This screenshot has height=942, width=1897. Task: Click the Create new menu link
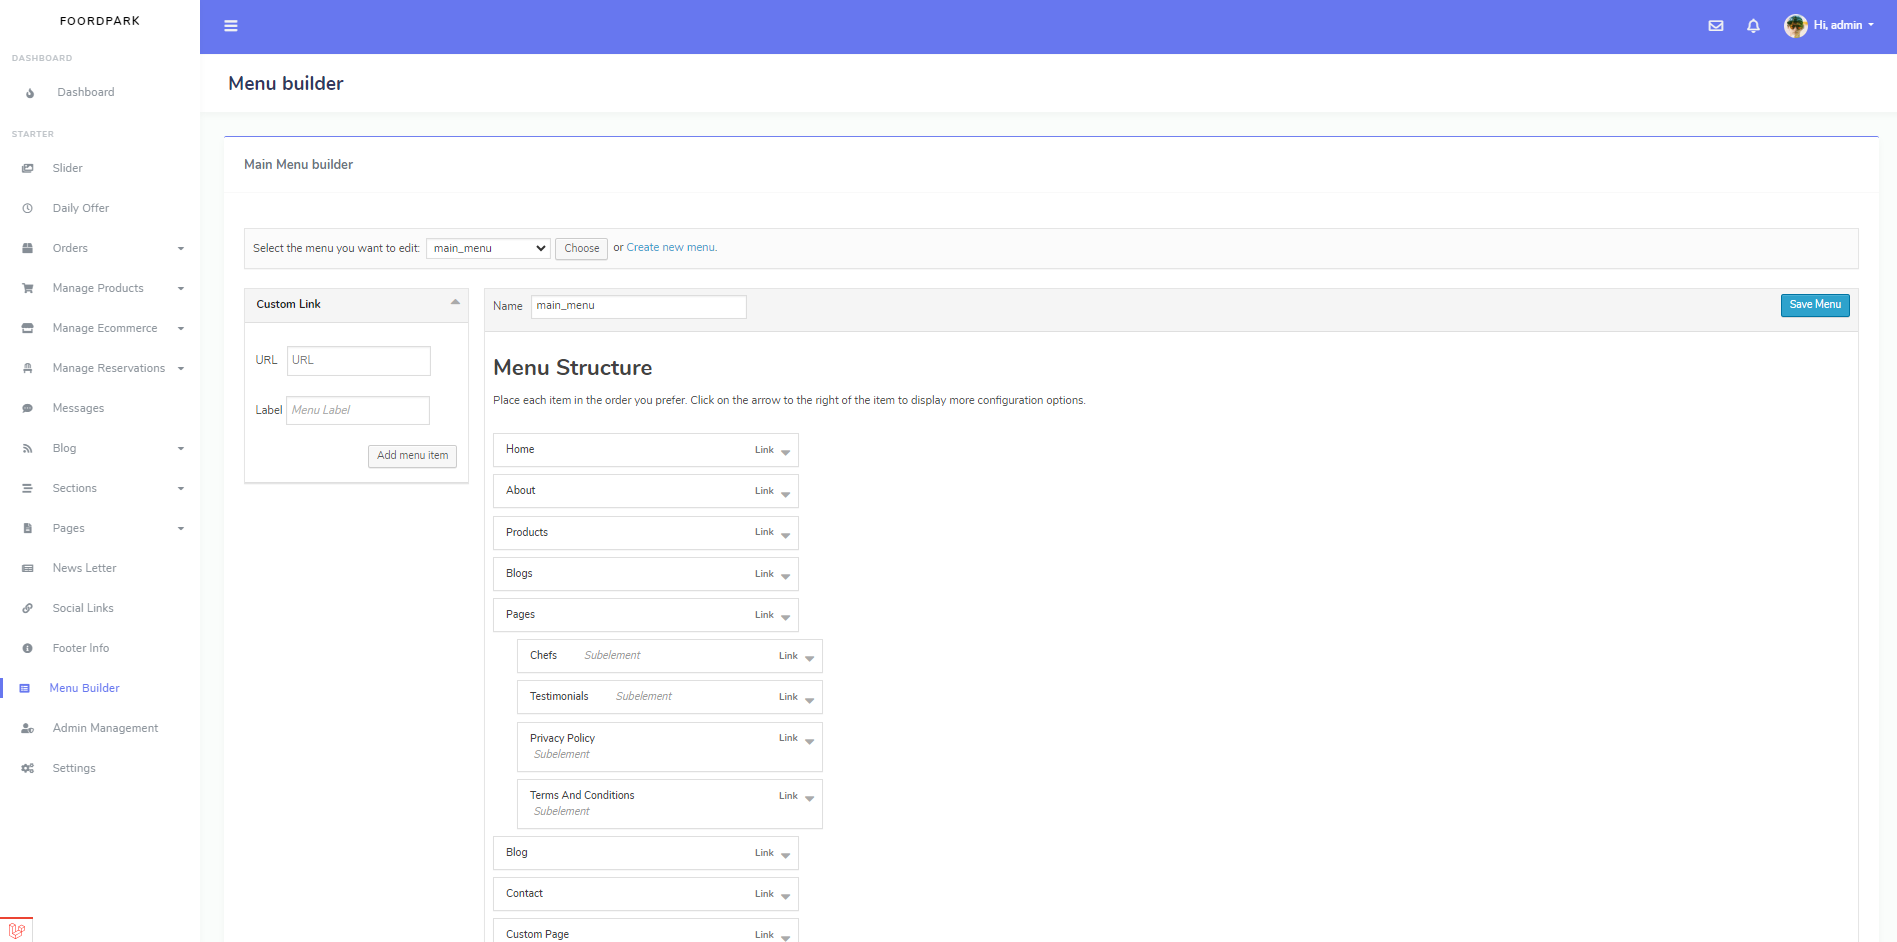[671, 248]
